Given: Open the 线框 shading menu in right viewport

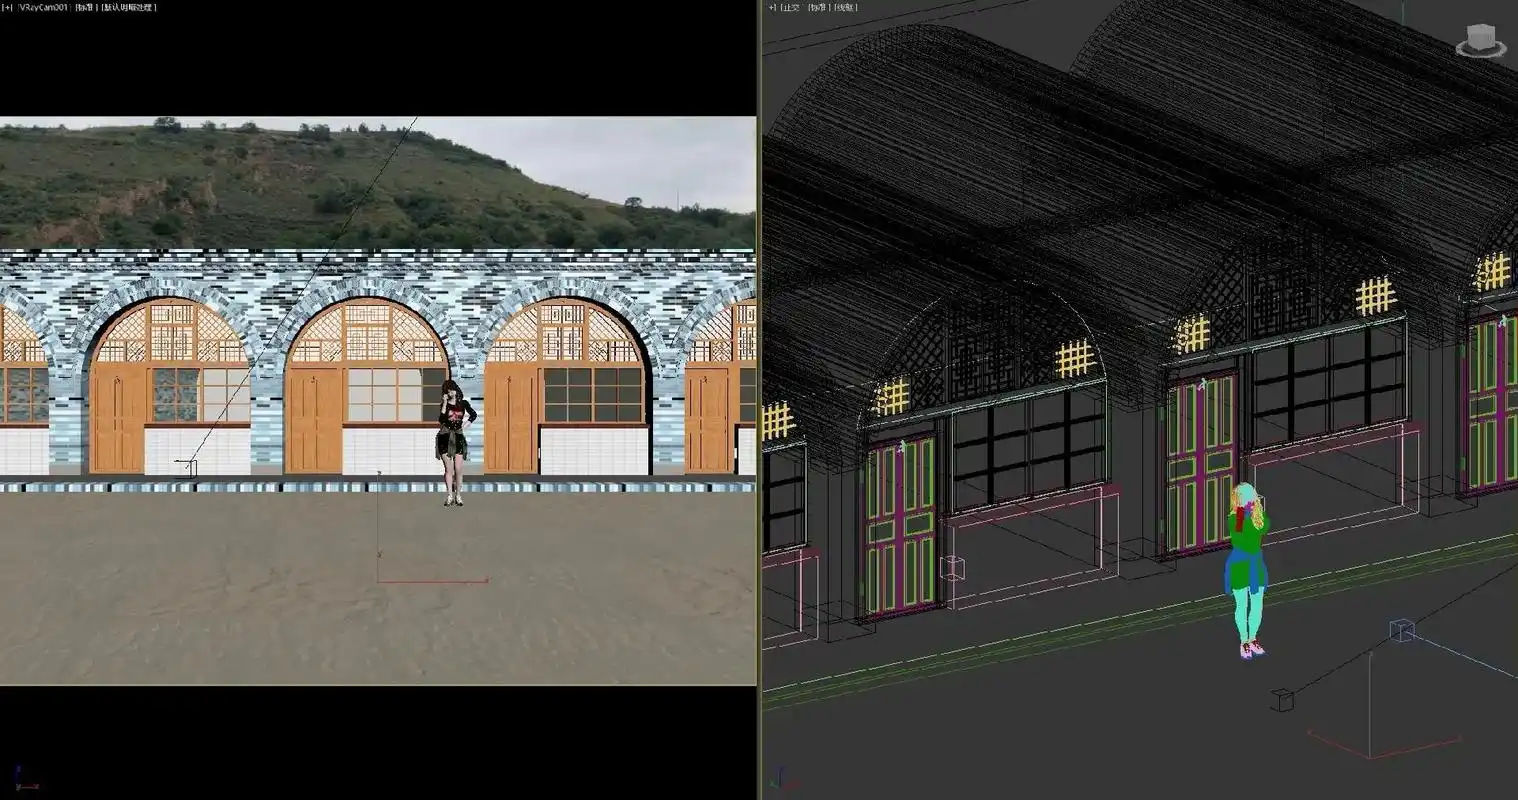Looking at the screenshot, I should pyautogui.click(x=846, y=7).
